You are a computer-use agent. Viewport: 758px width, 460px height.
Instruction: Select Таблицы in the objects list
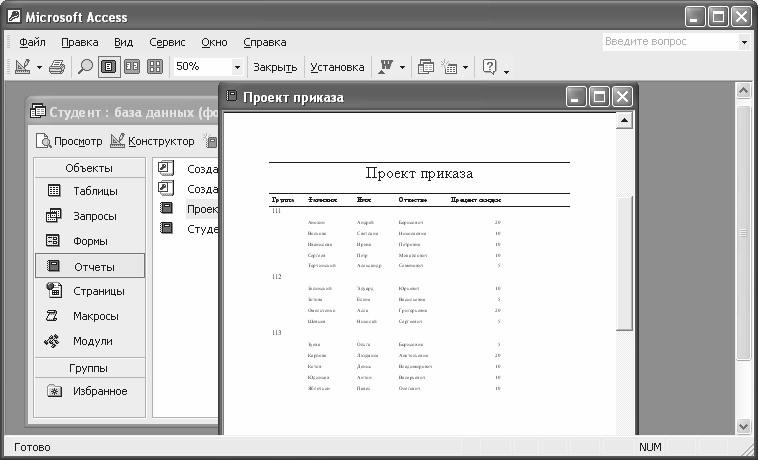click(89, 191)
